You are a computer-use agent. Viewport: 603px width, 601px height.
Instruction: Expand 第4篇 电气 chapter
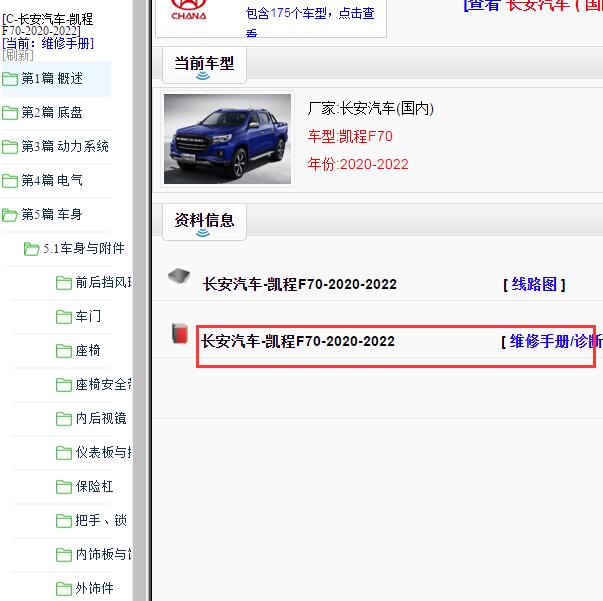pos(52,180)
